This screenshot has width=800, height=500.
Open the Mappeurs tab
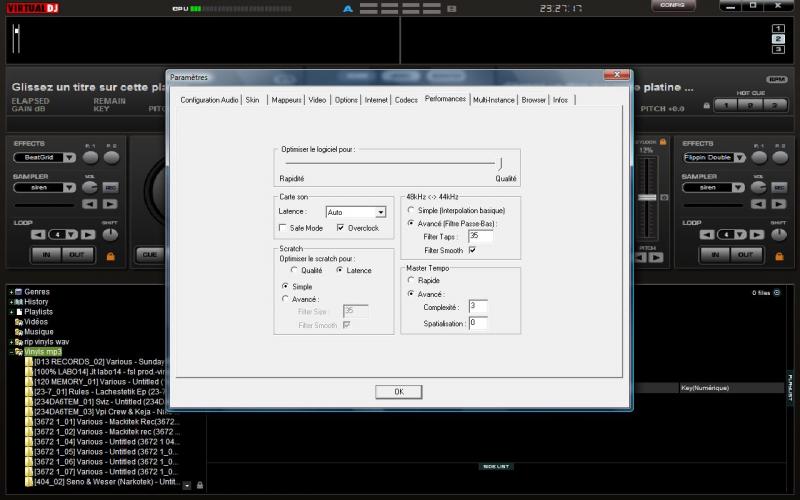click(286, 100)
